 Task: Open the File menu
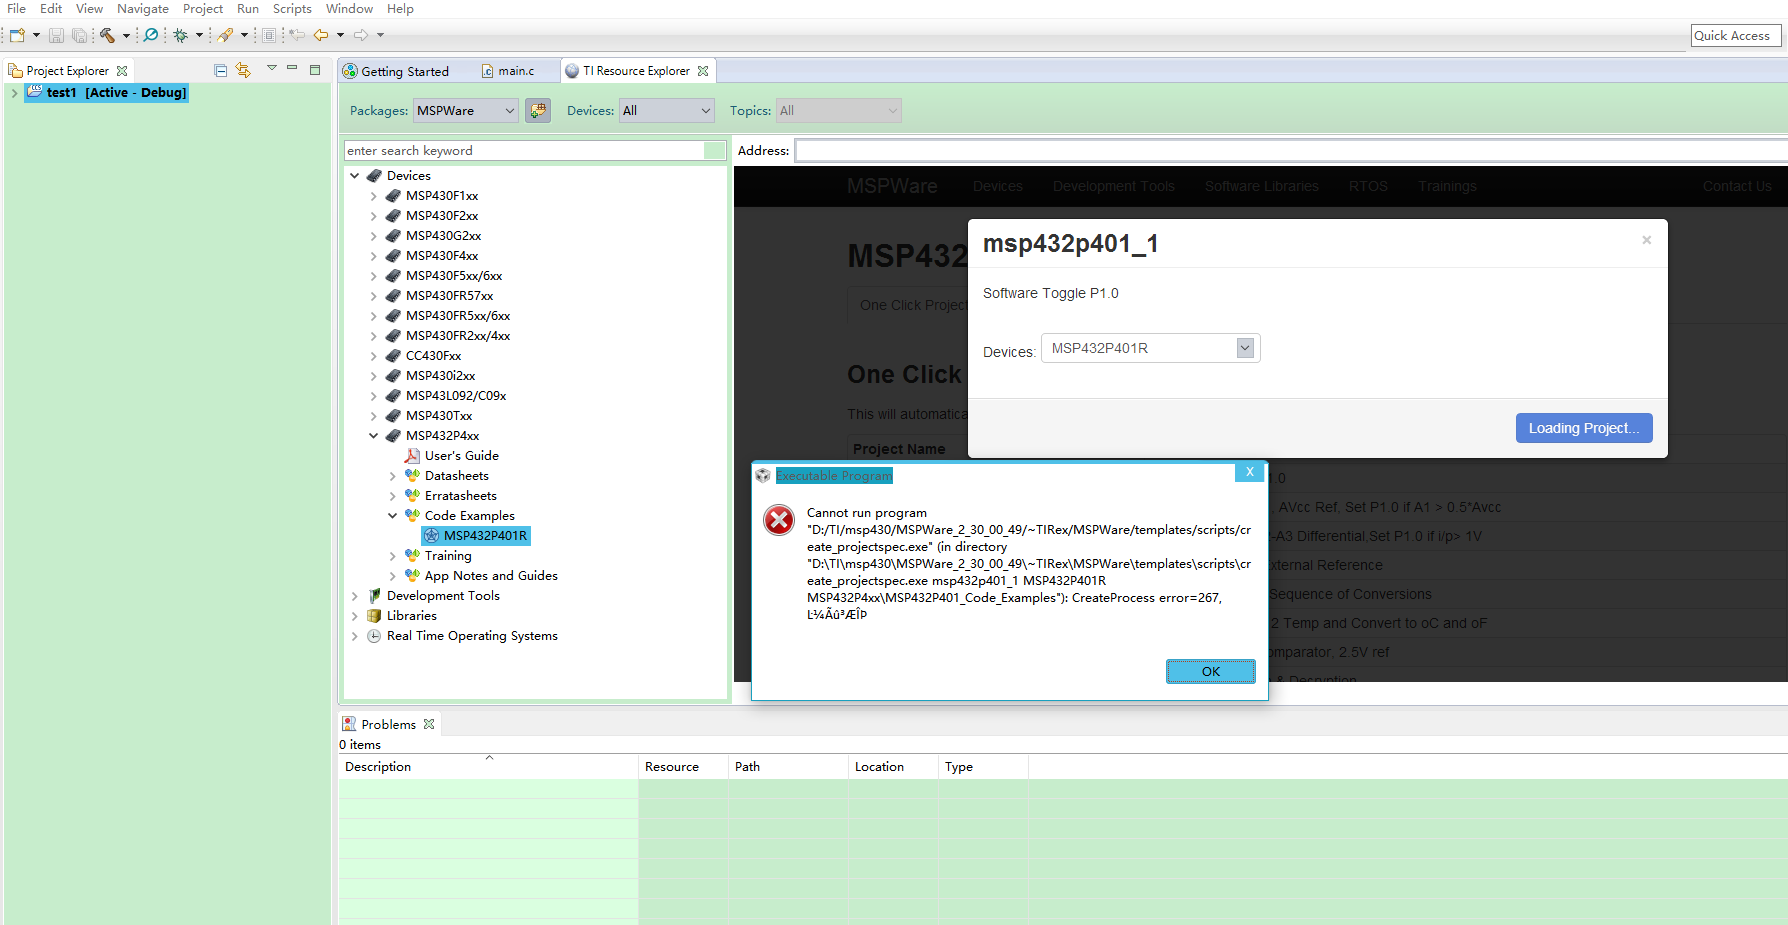[17, 9]
